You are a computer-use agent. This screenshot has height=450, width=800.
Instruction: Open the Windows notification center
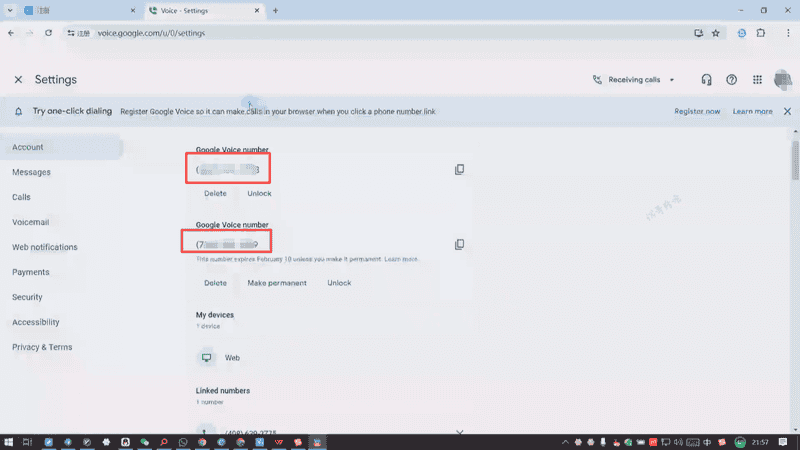tap(783, 442)
